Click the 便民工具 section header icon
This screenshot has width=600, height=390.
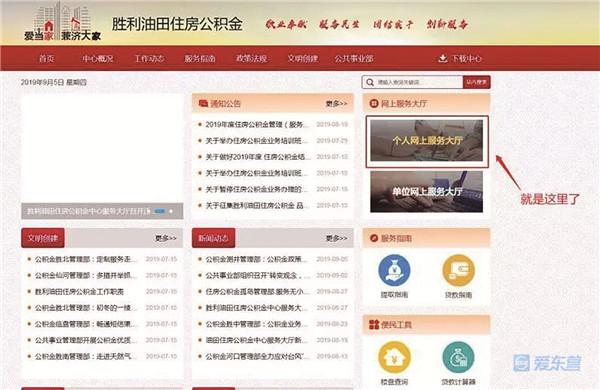pyautogui.click(x=373, y=325)
